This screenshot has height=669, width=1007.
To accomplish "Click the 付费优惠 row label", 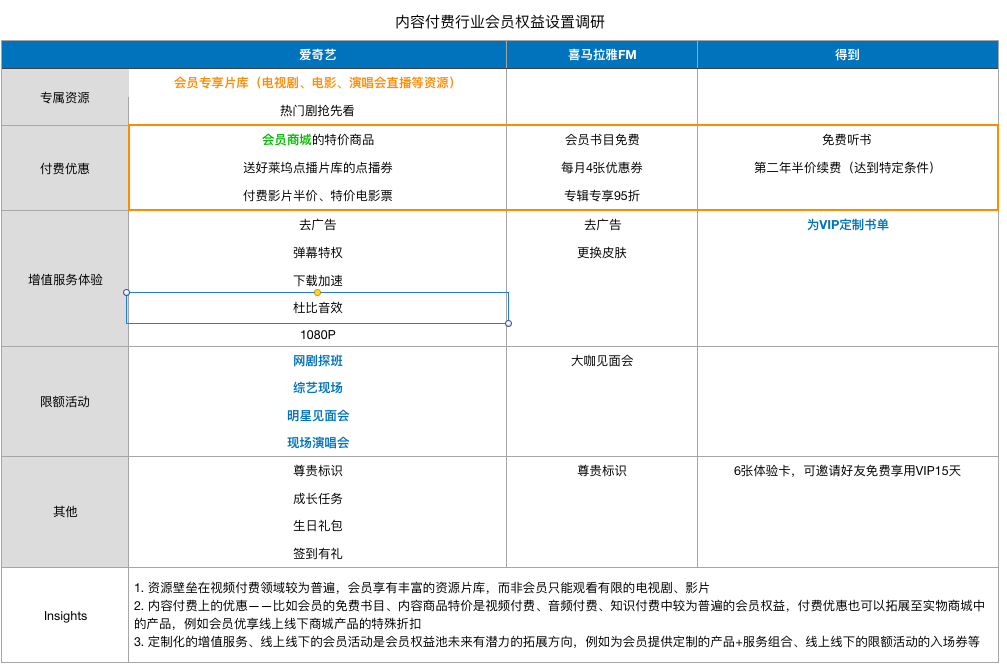I will (x=65, y=168).
